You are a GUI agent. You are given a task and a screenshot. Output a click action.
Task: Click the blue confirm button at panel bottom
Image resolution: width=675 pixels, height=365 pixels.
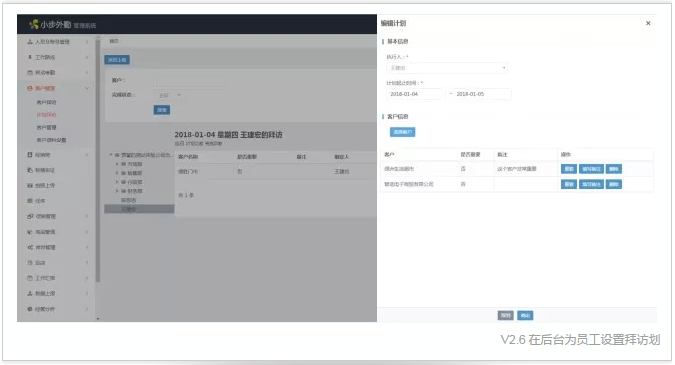tap(525, 316)
